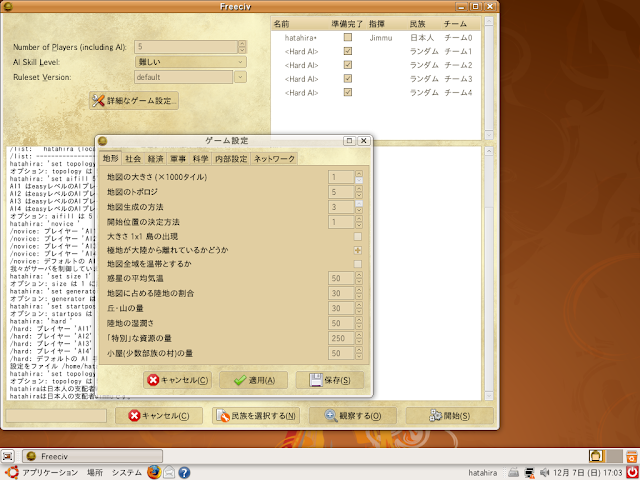Open the volume speaker tray icon
640x480 pixels.
(544, 472)
